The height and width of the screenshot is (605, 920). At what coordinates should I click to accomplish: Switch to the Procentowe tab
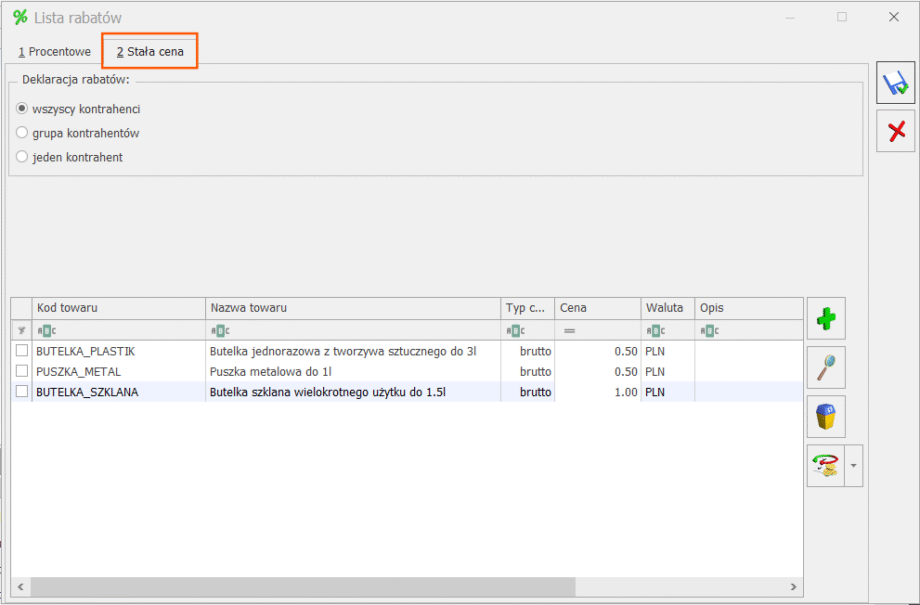[x=55, y=51]
